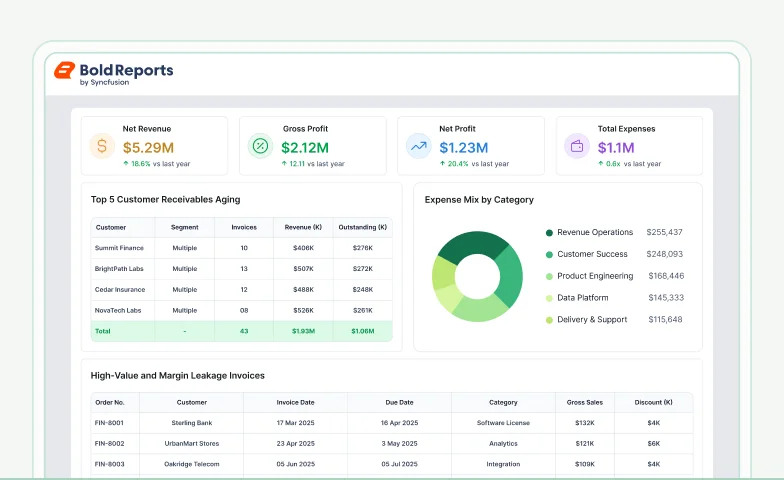Click the Product Engineering legend dot

tap(549, 276)
